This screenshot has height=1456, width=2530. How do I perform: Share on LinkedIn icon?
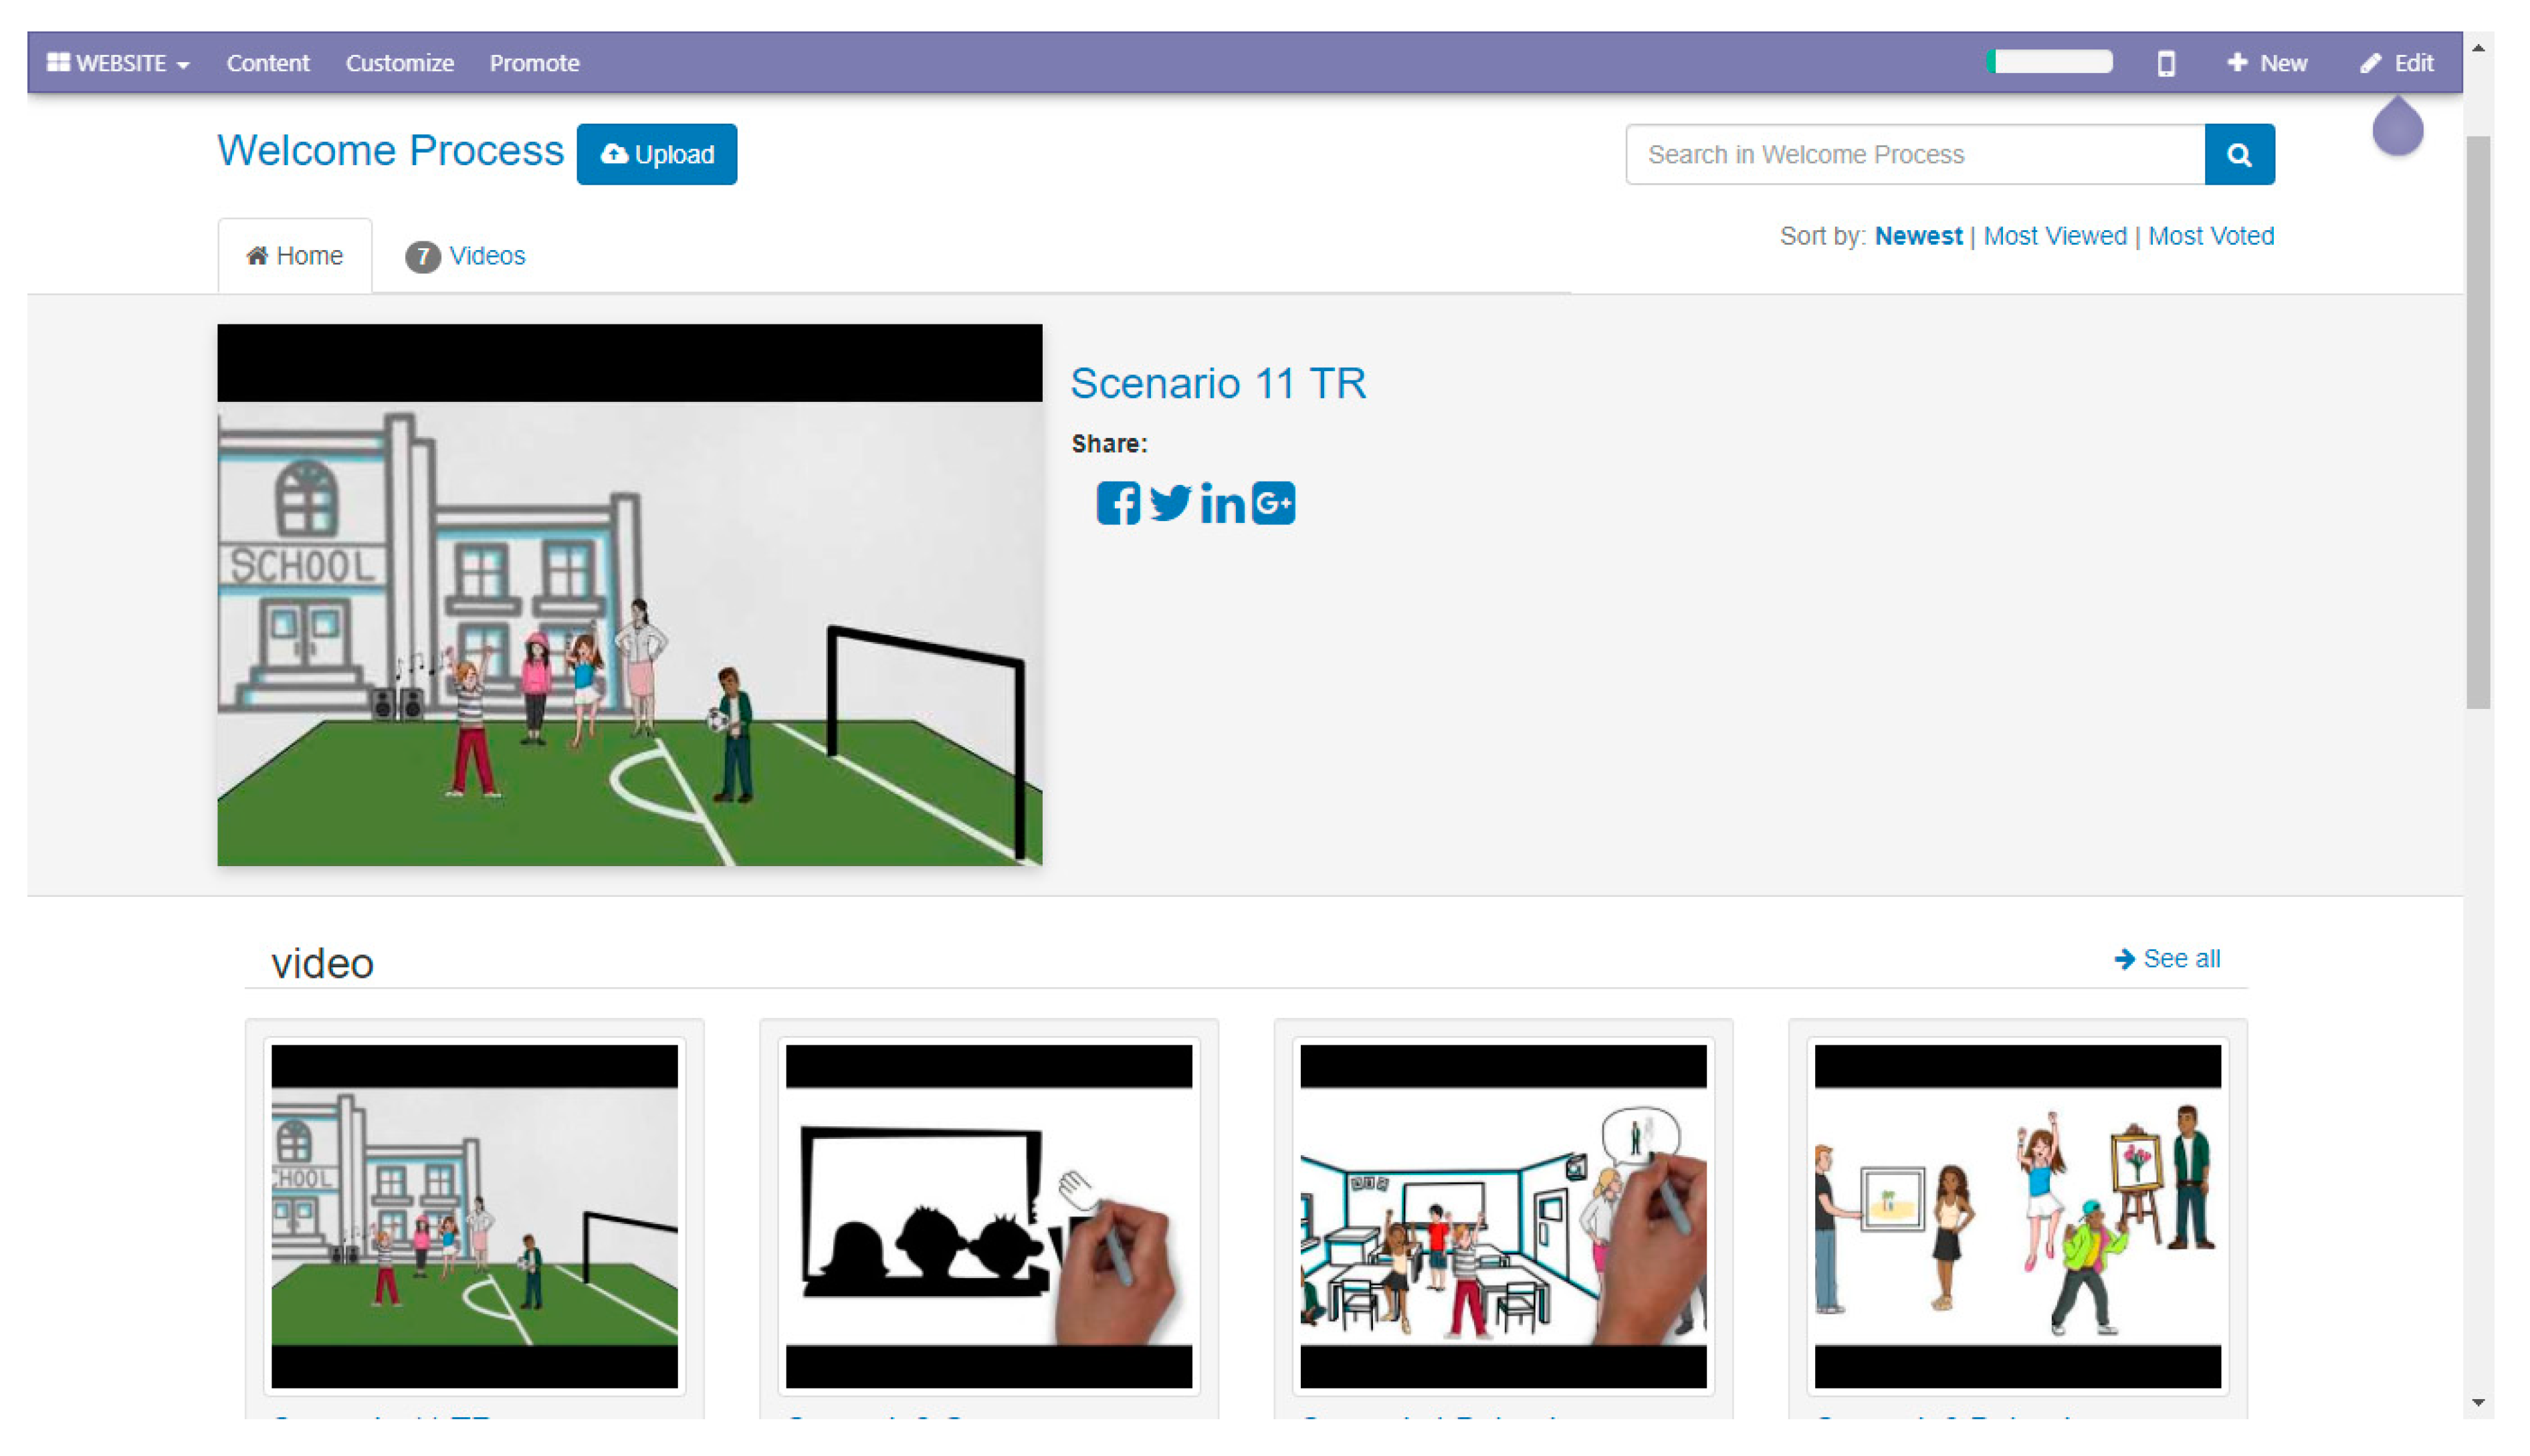[1221, 503]
